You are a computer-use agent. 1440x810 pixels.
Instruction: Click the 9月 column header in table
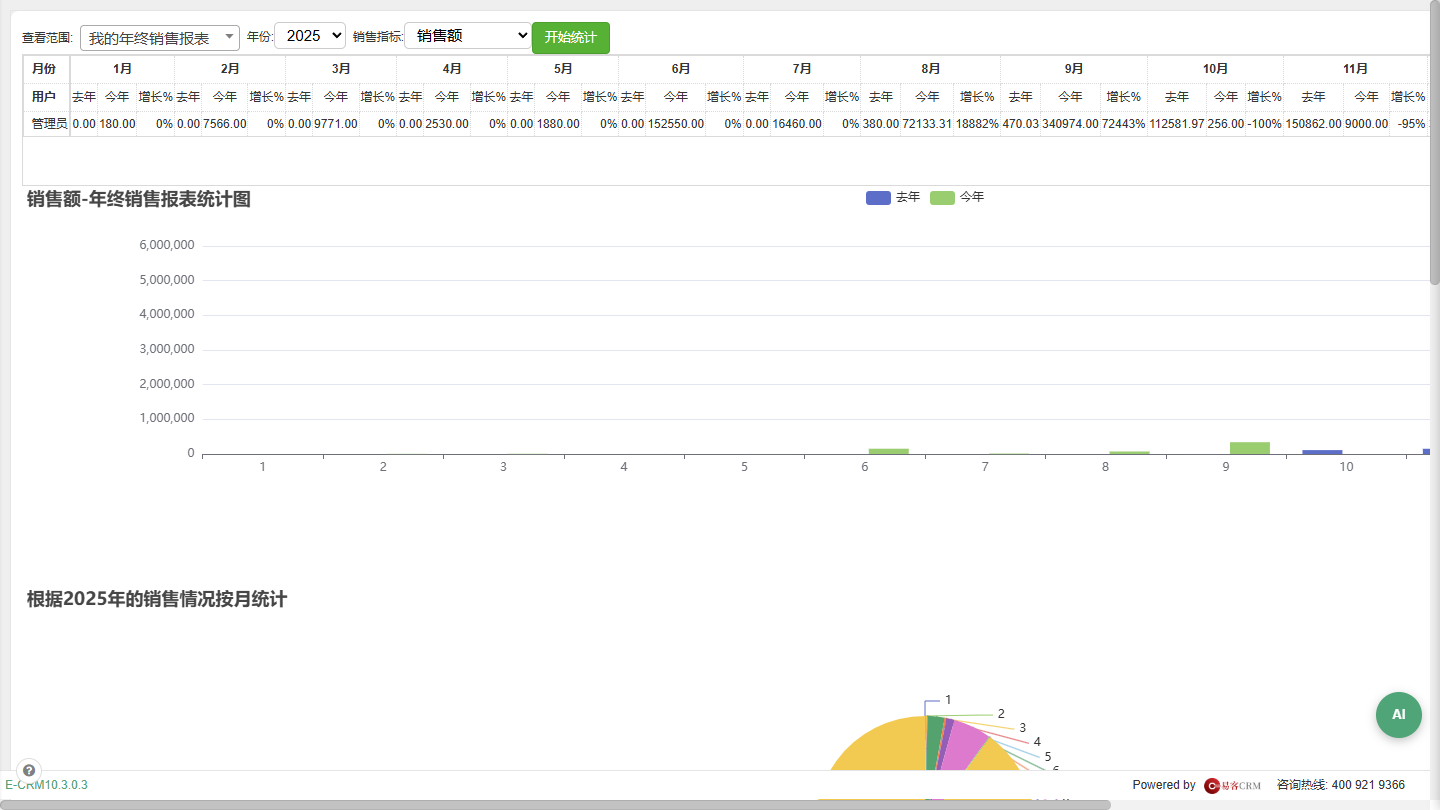point(1074,69)
